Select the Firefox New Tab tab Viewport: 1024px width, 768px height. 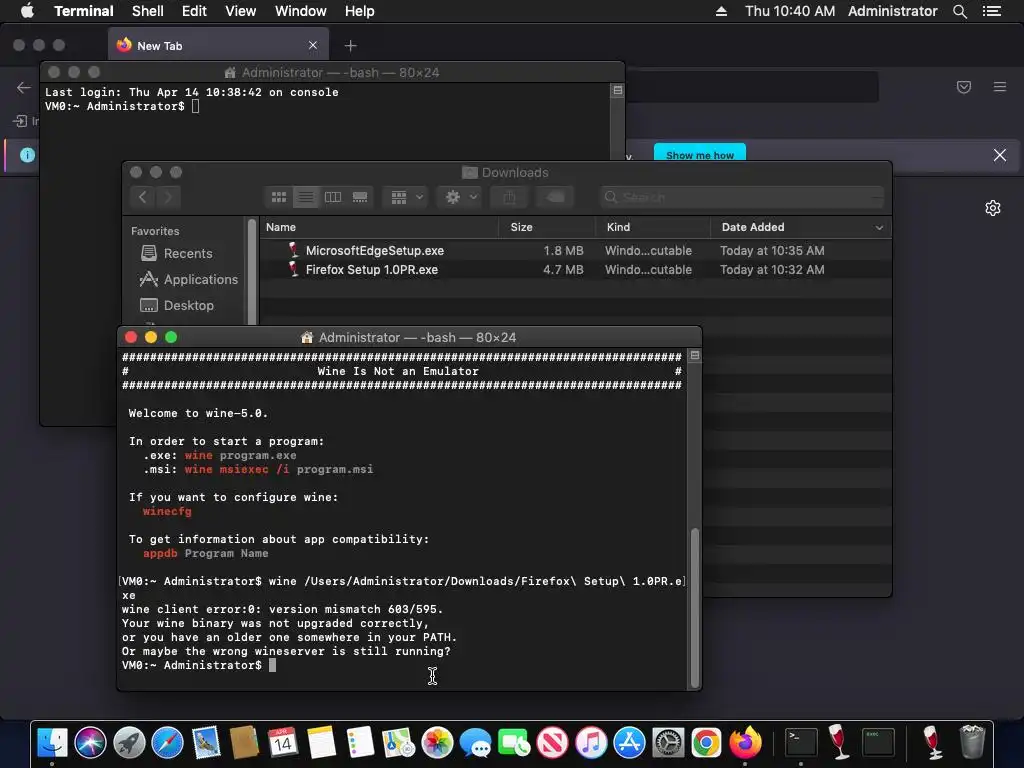pyautogui.click(x=218, y=46)
